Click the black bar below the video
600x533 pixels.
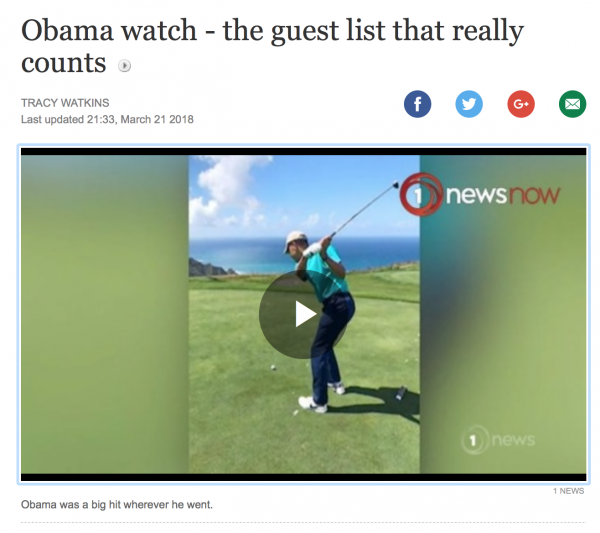point(303,477)
